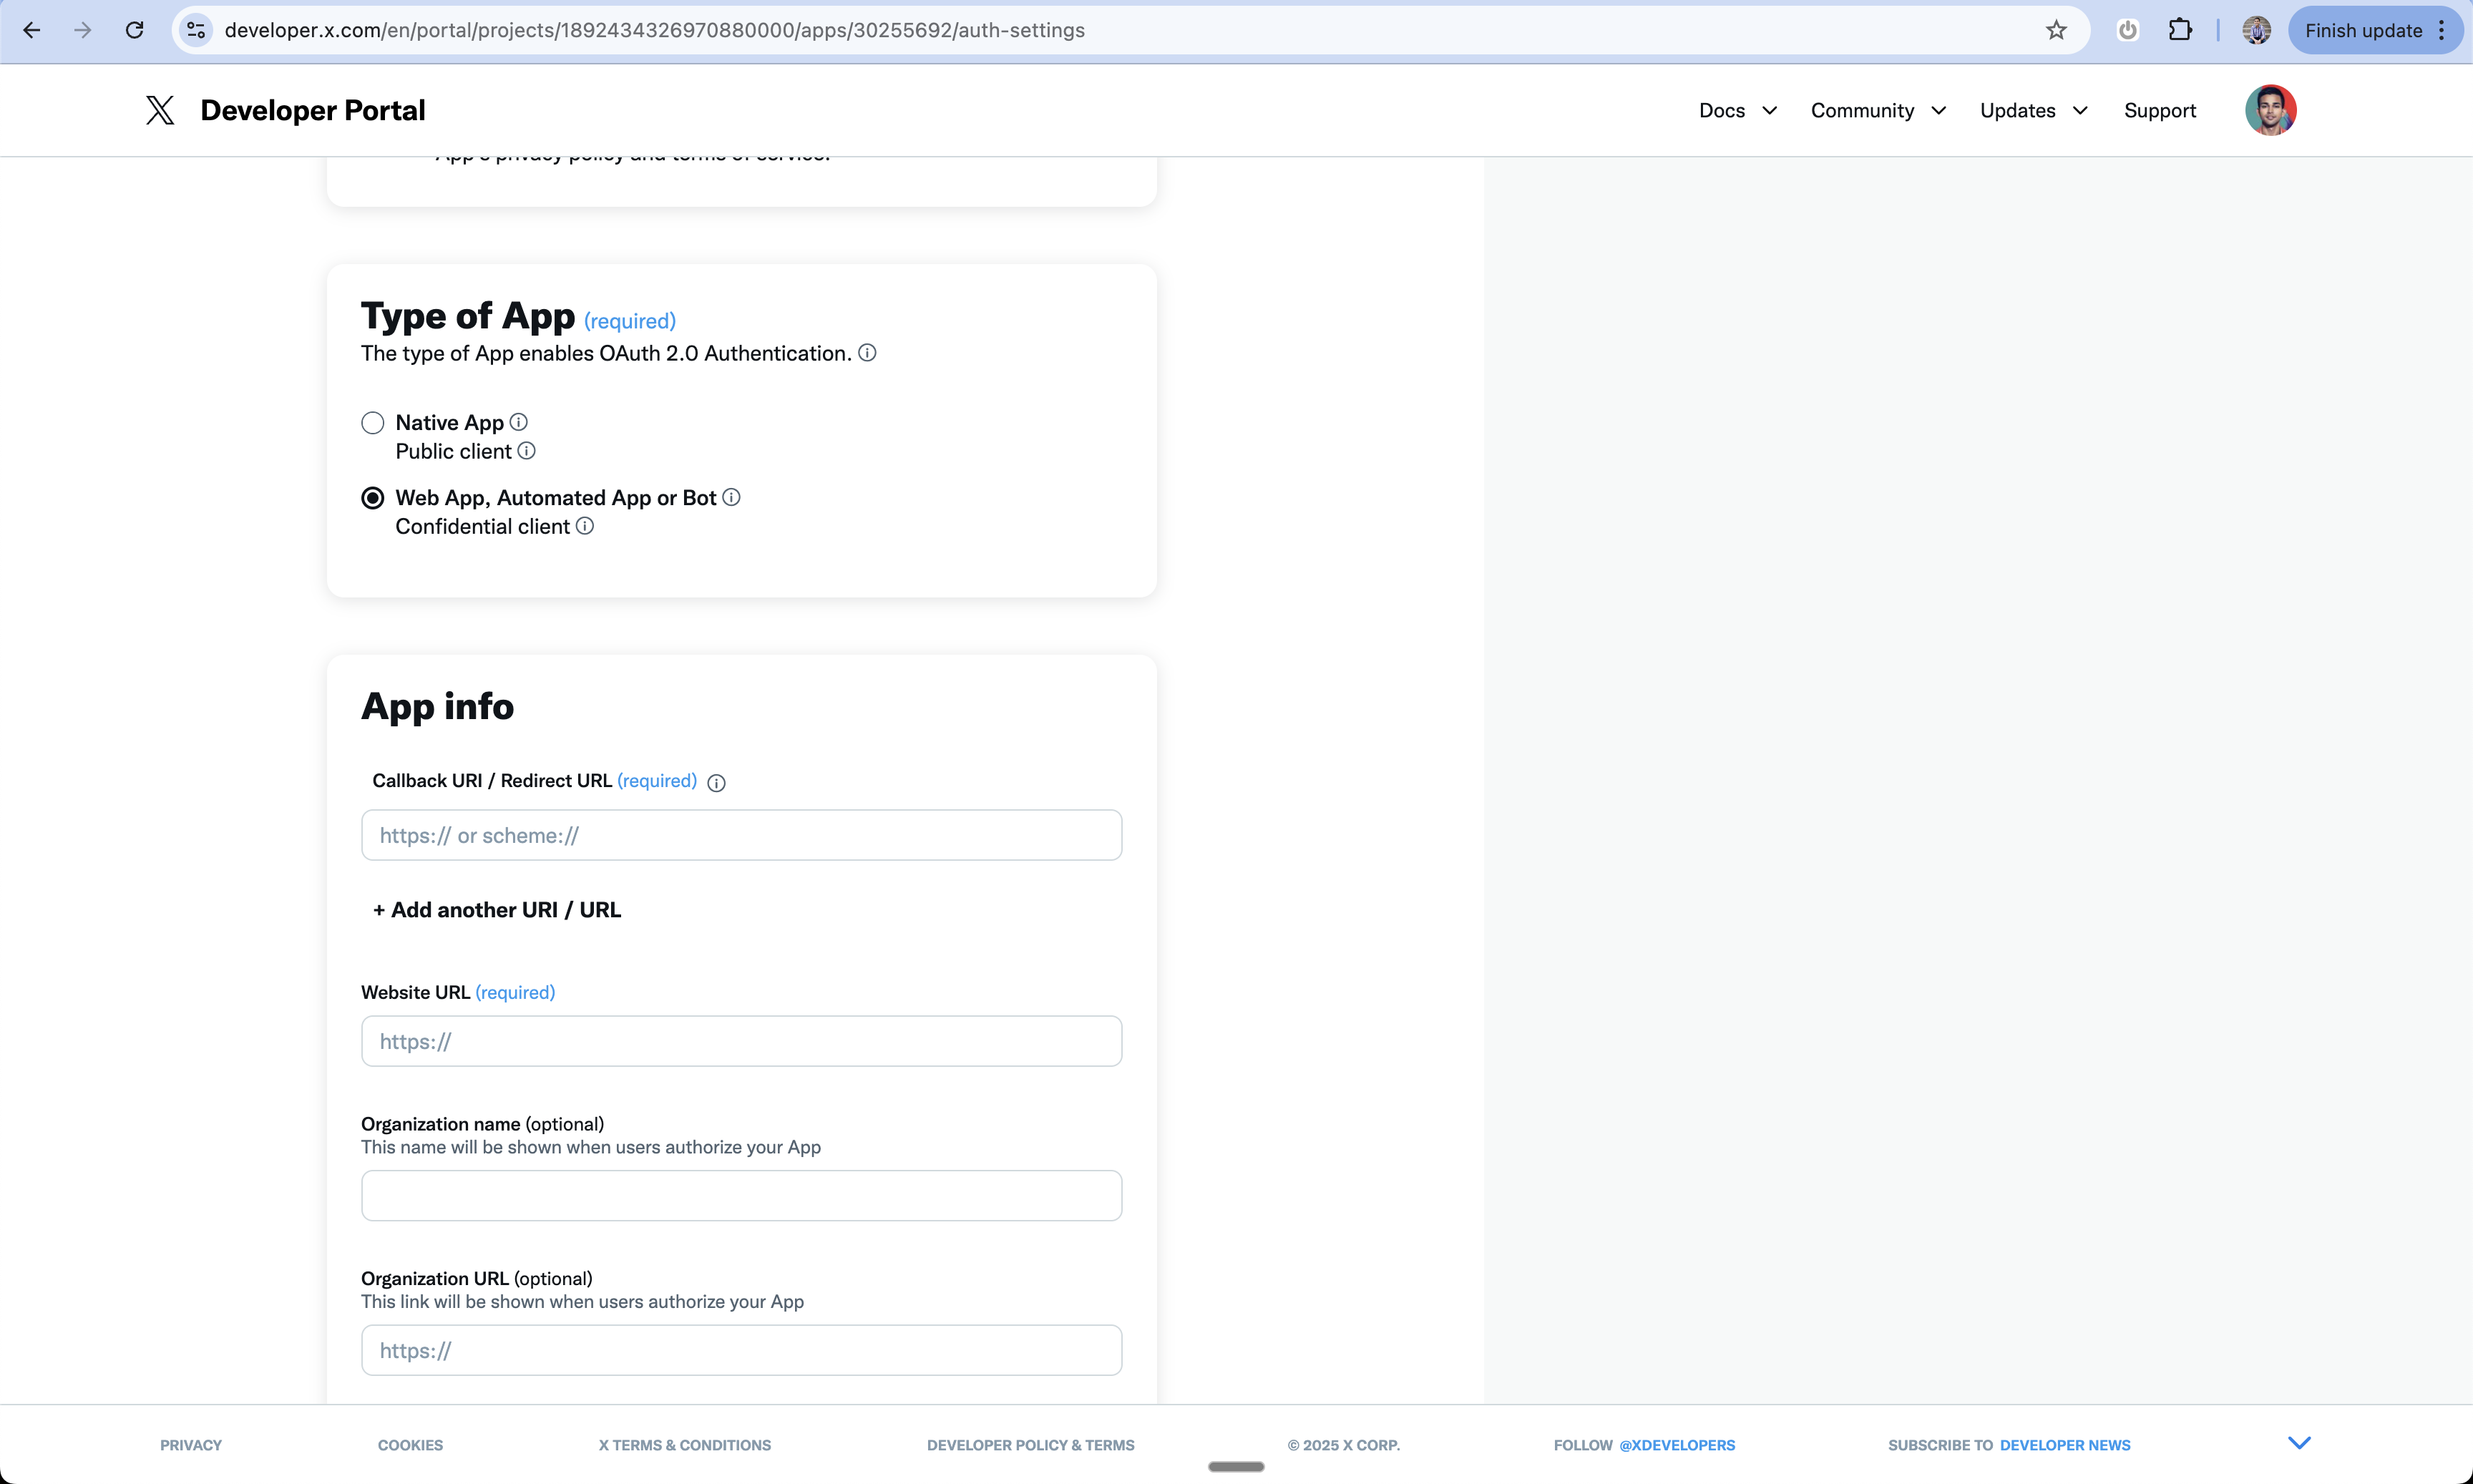
Task: Click the X logo icon
Action: 159,110
